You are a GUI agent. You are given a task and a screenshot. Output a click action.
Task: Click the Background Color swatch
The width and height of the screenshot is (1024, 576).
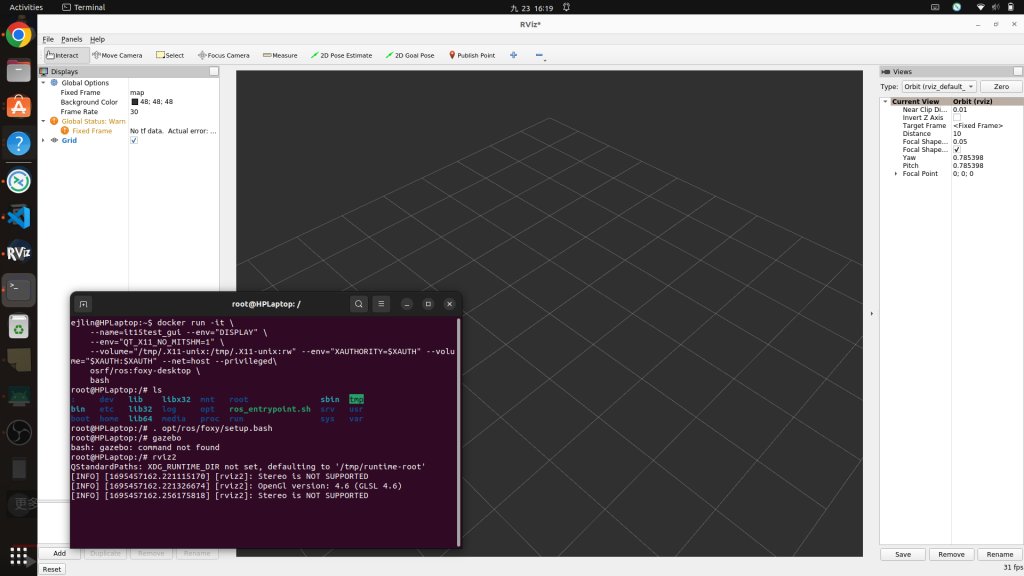(x=135, y=102)
